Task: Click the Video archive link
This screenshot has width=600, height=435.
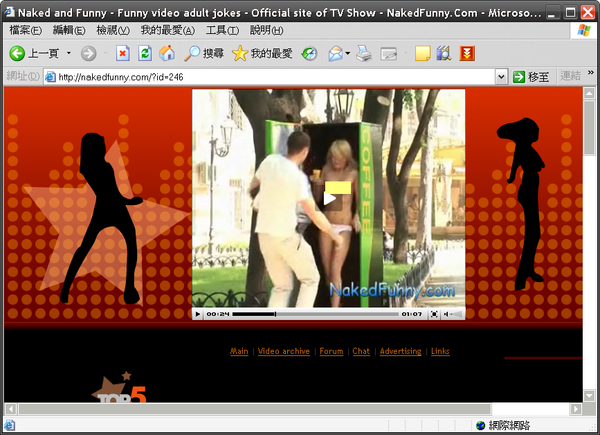Action: coord(283,351)
